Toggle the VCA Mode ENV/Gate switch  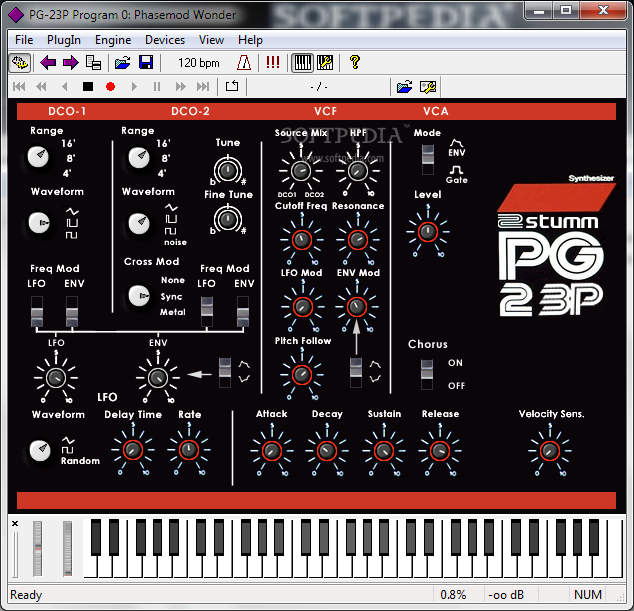[428, 160]
